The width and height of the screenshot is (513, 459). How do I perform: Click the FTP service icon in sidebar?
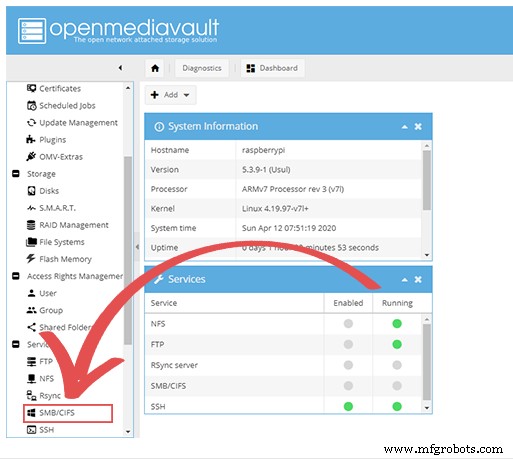[x=31, y=361]
